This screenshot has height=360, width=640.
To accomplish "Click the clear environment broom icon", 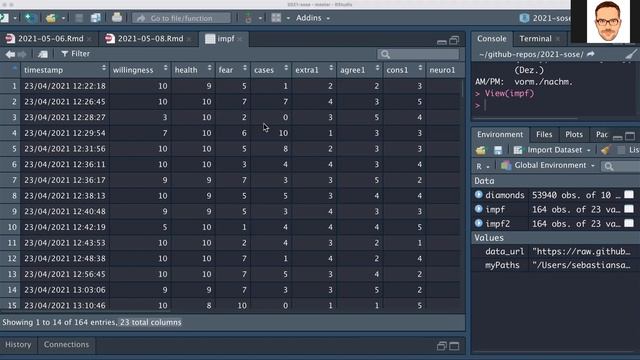I will click(x=606, y=150).
